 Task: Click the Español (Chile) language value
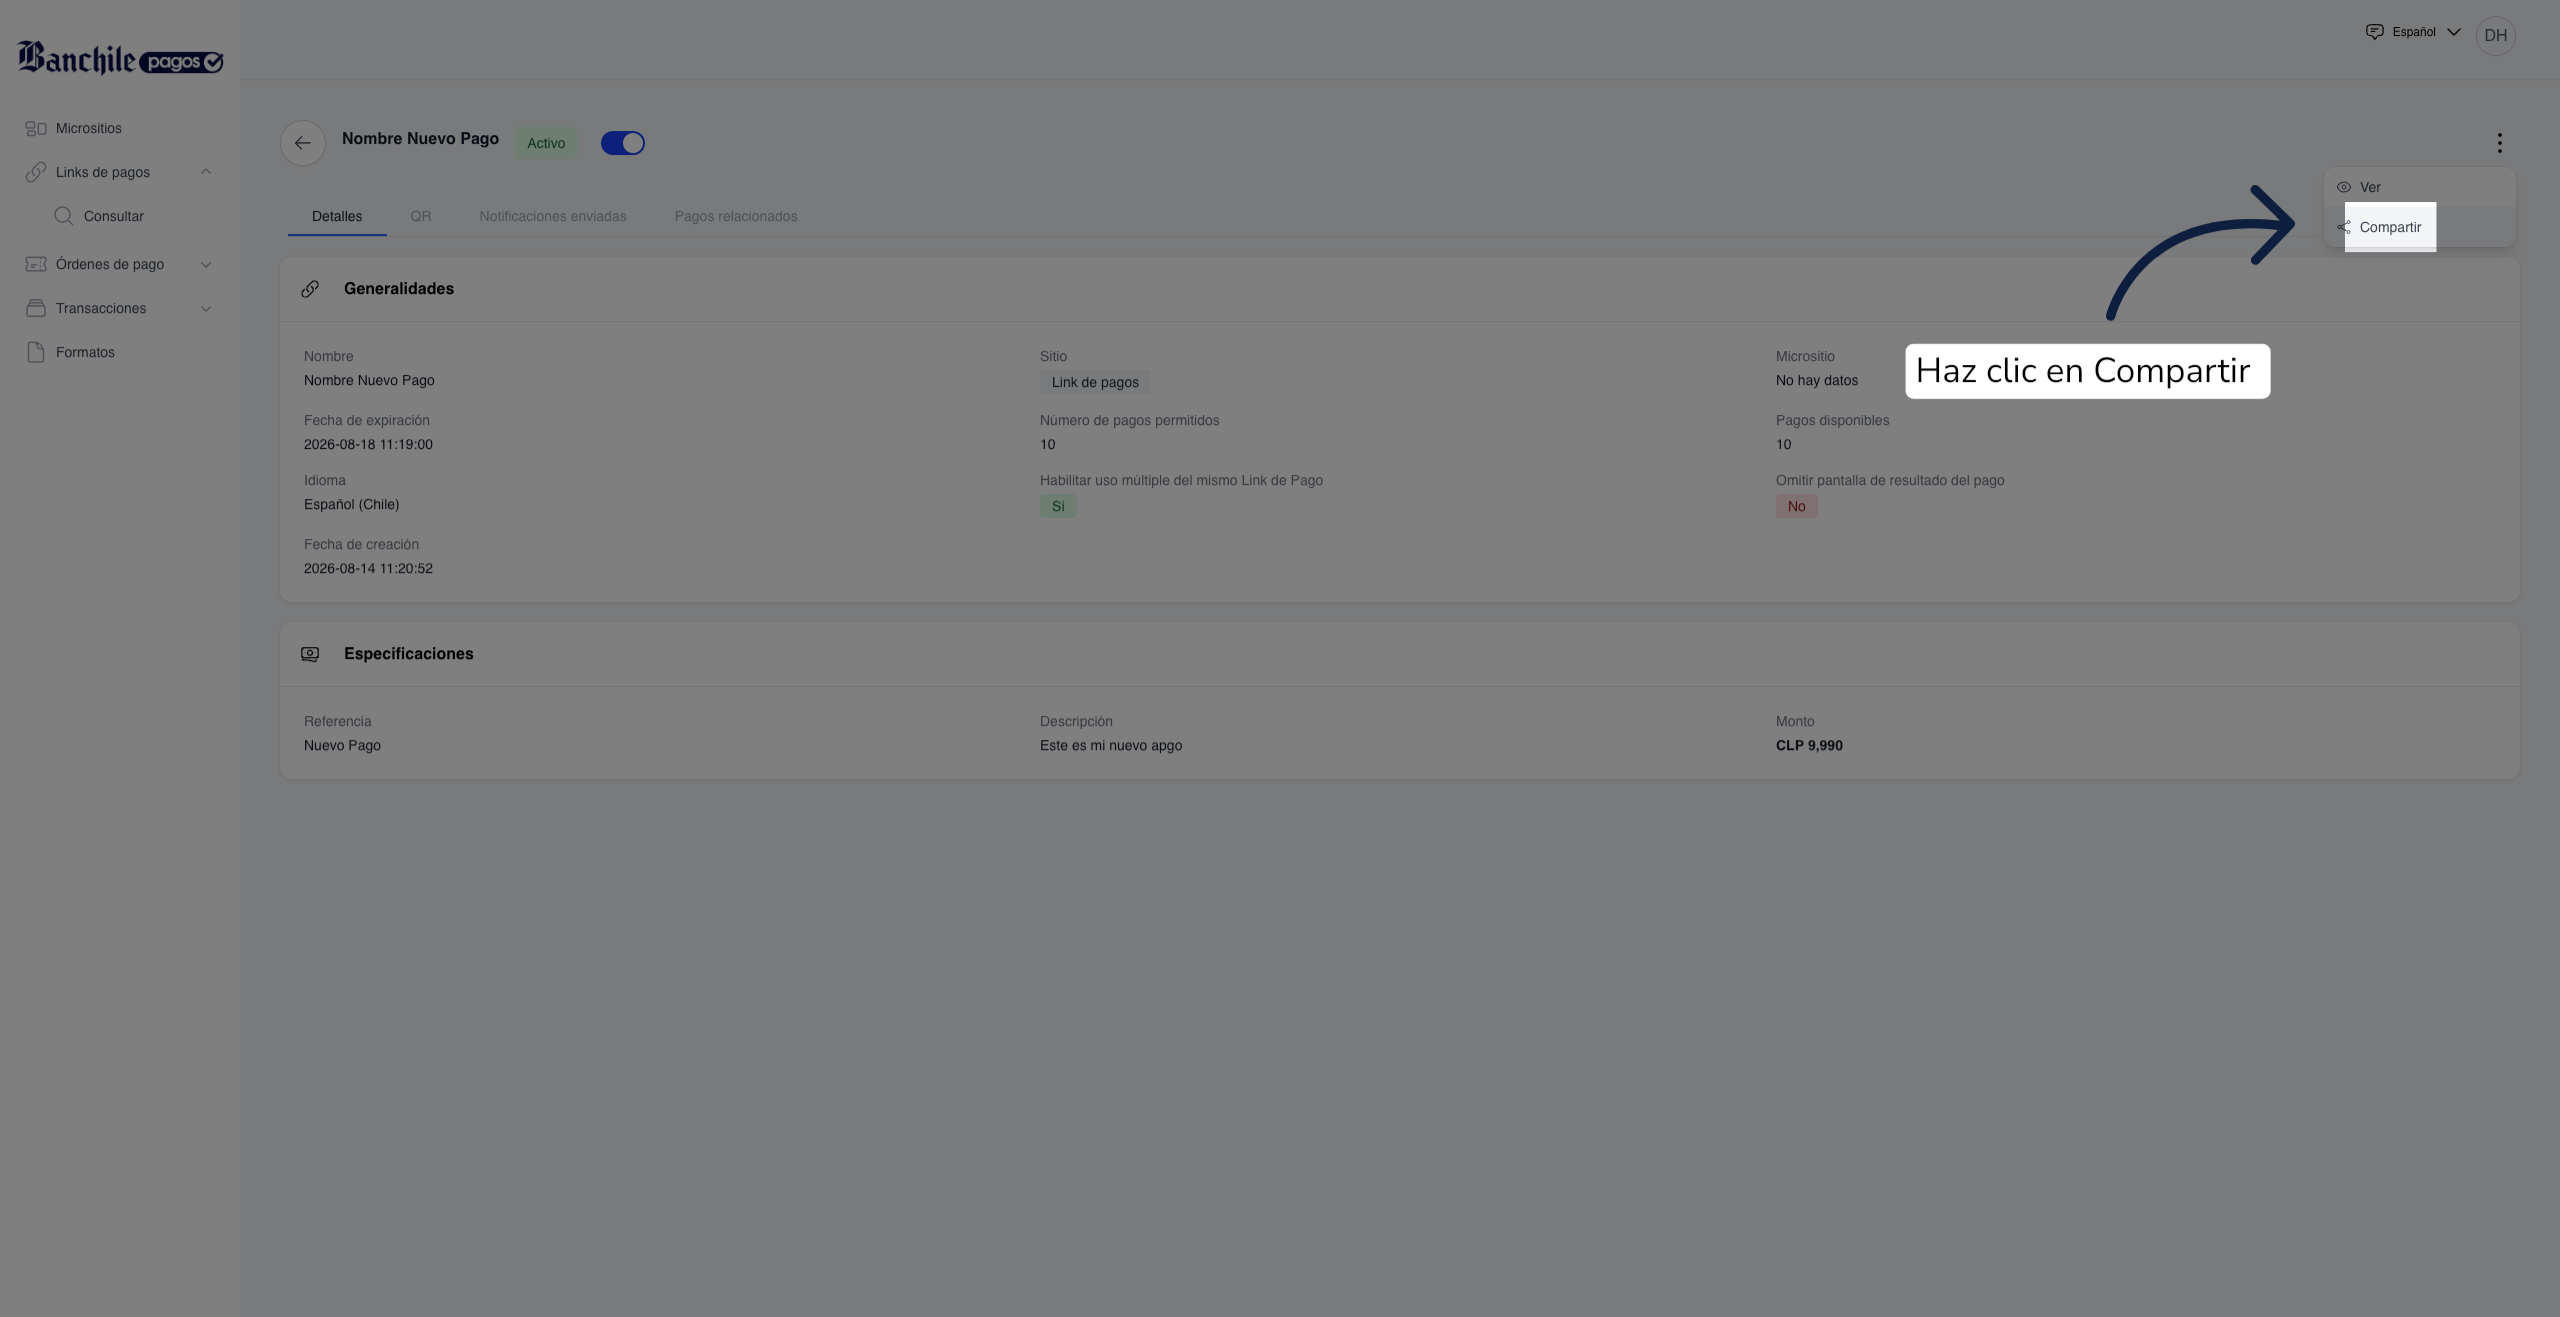(x=352, y=504)
